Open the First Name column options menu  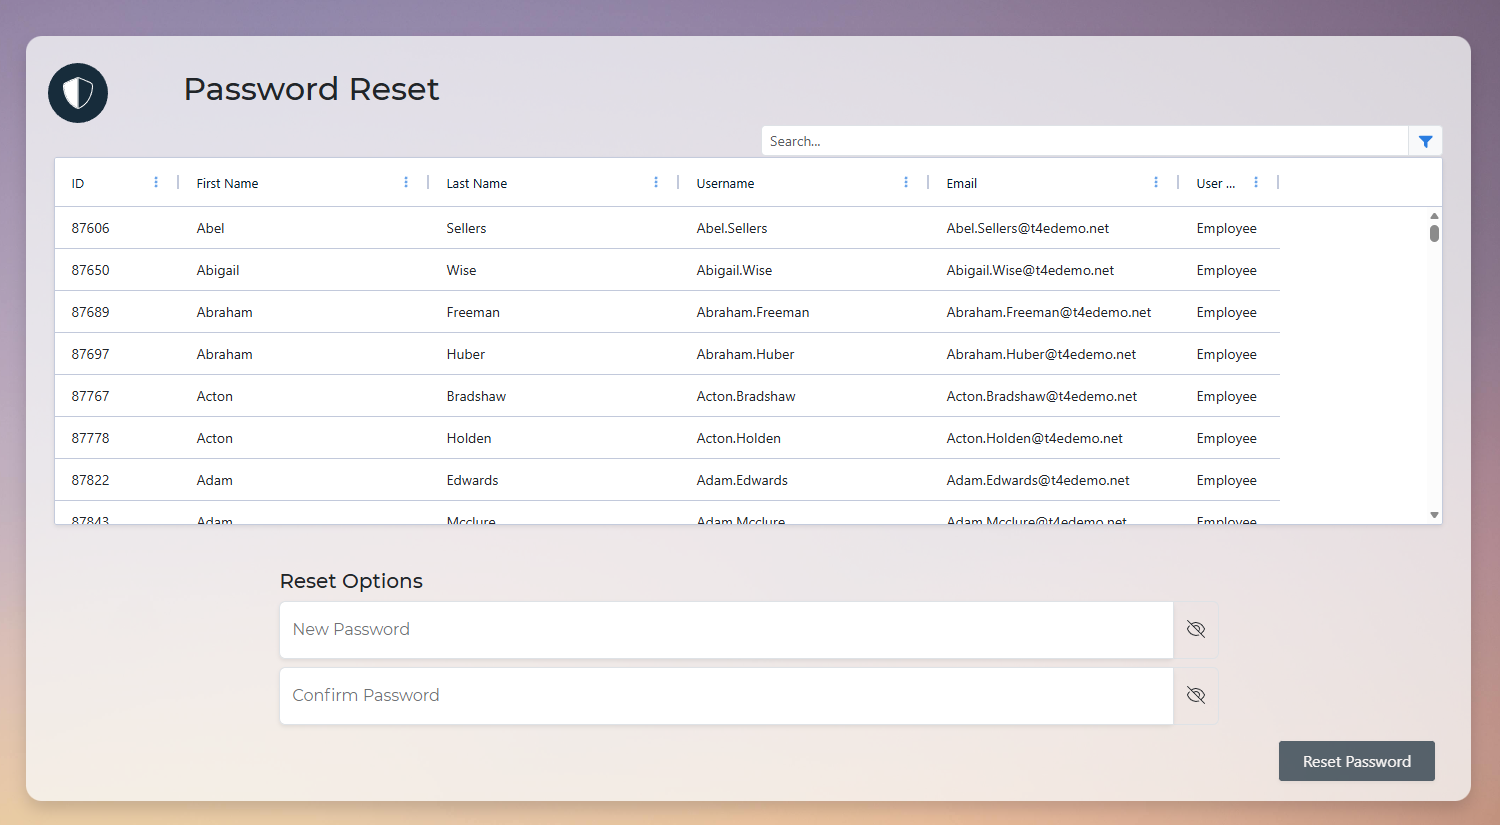[406, 182]
